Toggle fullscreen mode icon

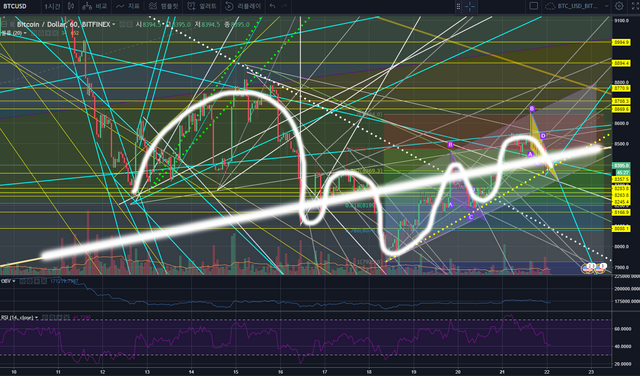635,6
